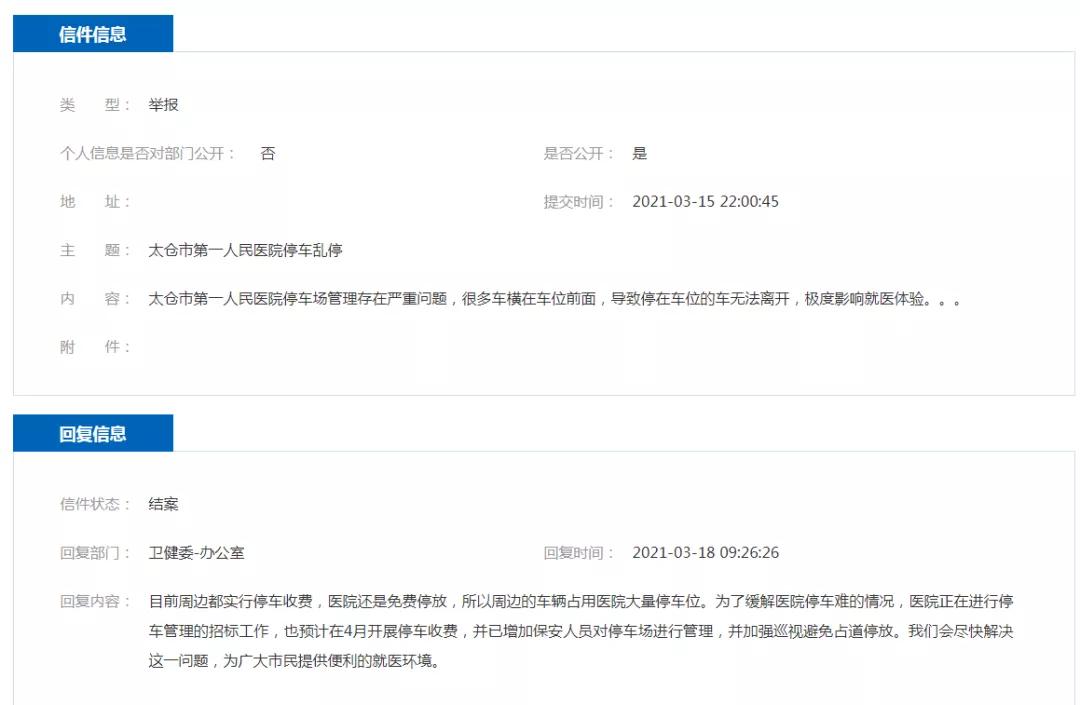
Task: Click the complaint content about 停车场管理存在严重问题
Action: click(x=554, y=298)
